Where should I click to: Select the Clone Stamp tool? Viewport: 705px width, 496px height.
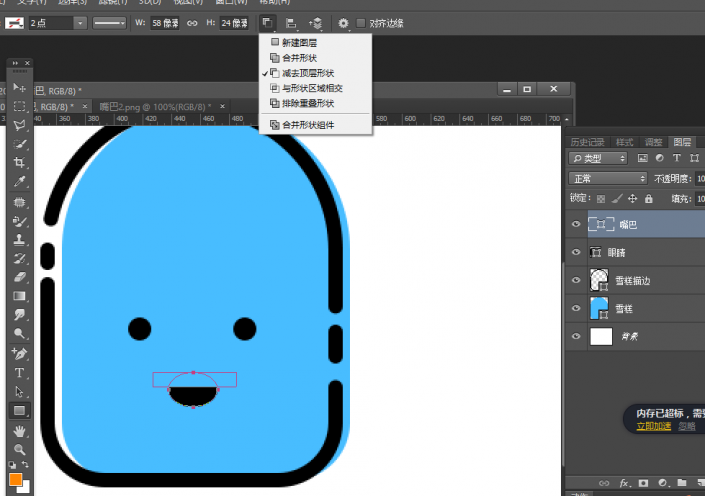click(19, 239)
